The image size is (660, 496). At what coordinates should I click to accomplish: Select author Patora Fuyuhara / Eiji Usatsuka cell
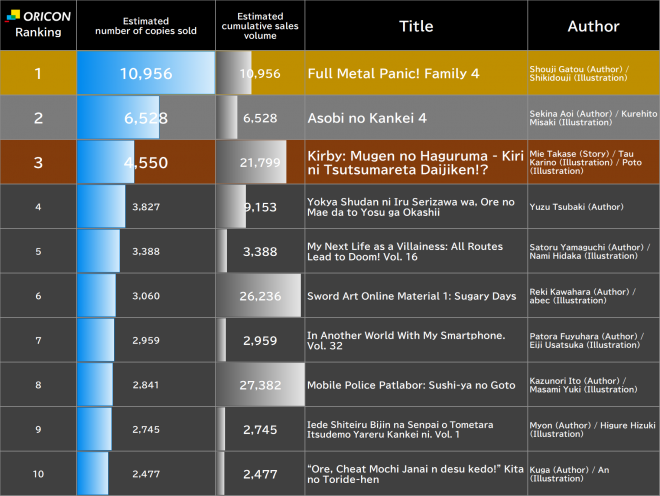tap(593, 340)
